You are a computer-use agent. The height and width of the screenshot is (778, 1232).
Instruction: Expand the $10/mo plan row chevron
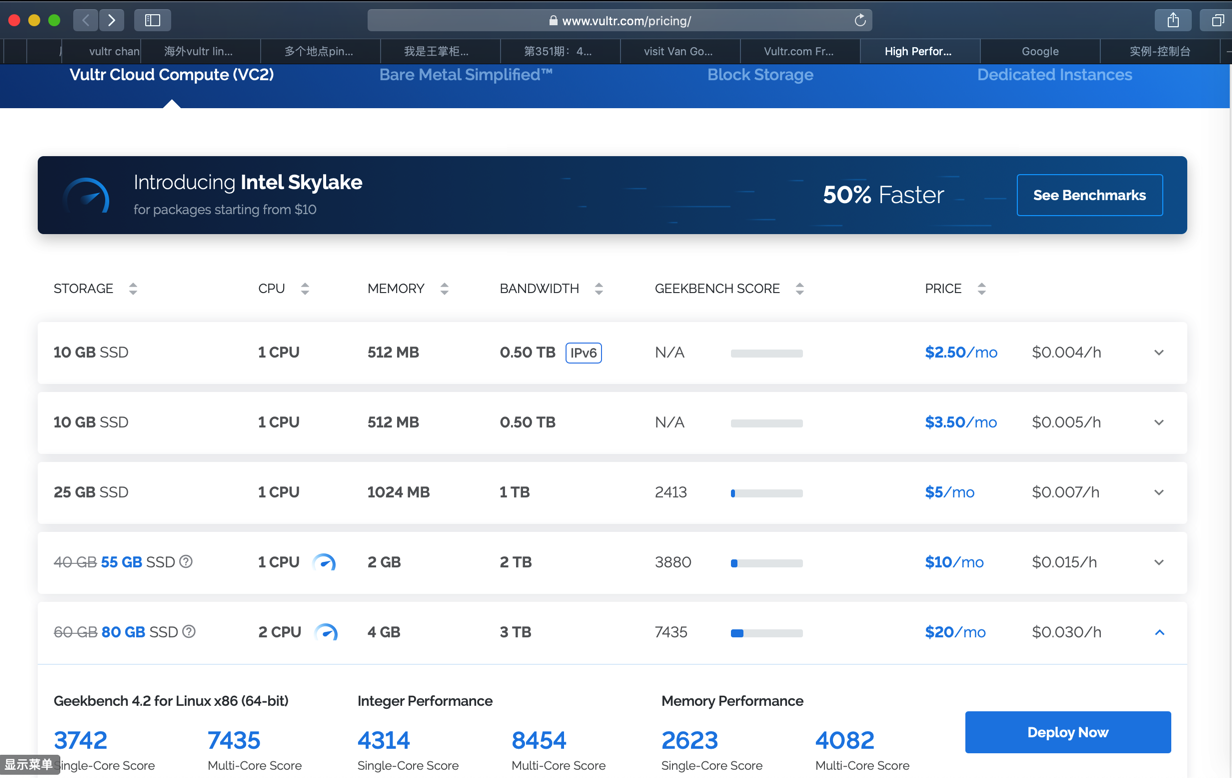click(x=1159, y=563)
